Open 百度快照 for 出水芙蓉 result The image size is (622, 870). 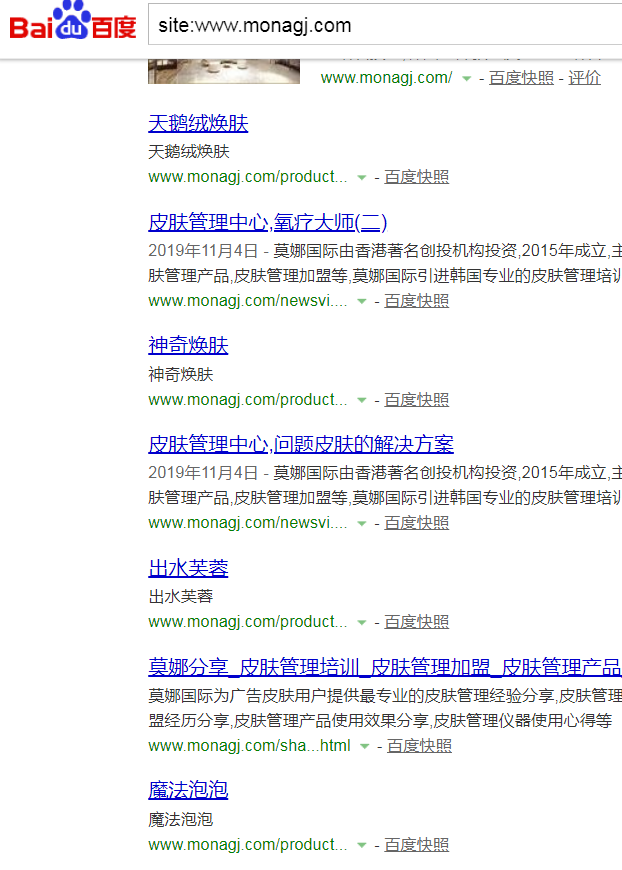pyautogui.click(x=417, y=622)
